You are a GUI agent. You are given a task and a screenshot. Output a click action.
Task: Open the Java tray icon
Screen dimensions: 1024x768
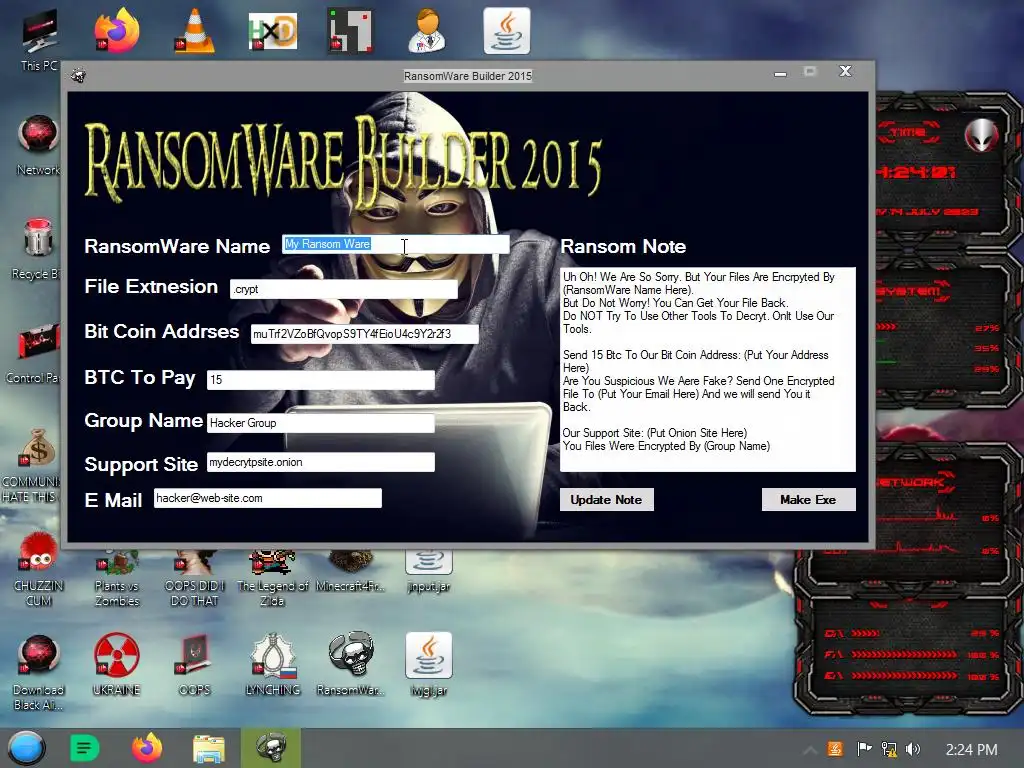(835, 749)
